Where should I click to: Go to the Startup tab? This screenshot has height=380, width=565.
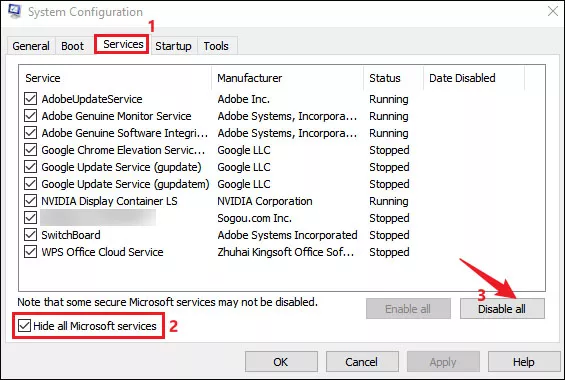tap(173, 46)
